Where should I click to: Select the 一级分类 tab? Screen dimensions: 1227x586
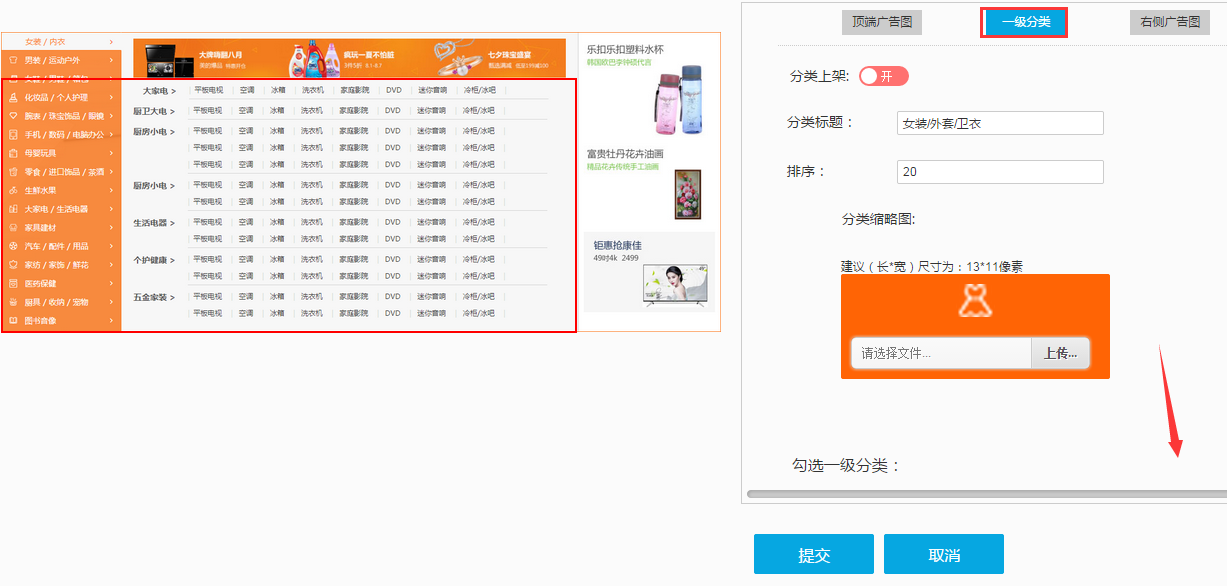click(x=1025, y=22)
